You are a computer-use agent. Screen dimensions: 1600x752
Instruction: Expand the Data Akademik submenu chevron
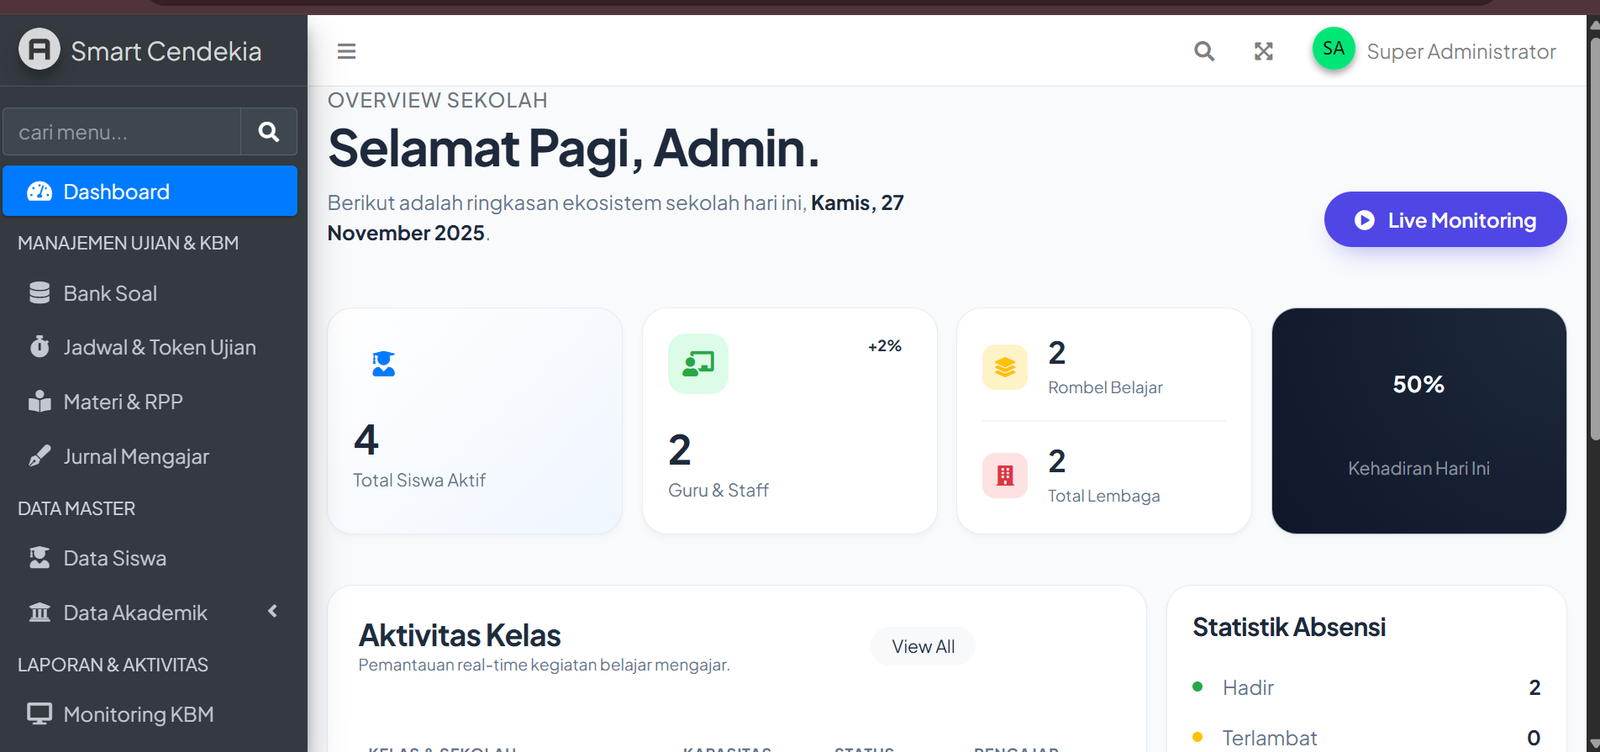[x=272, y=611]
